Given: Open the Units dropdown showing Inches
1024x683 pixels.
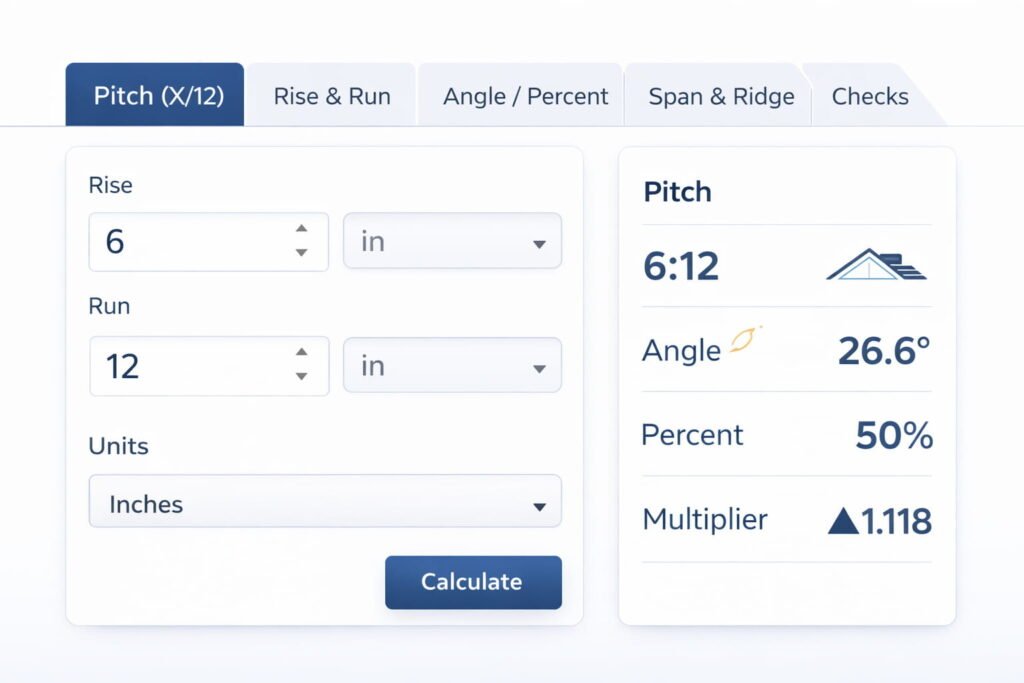Looking at the screenshot, I should pos(324,503).
